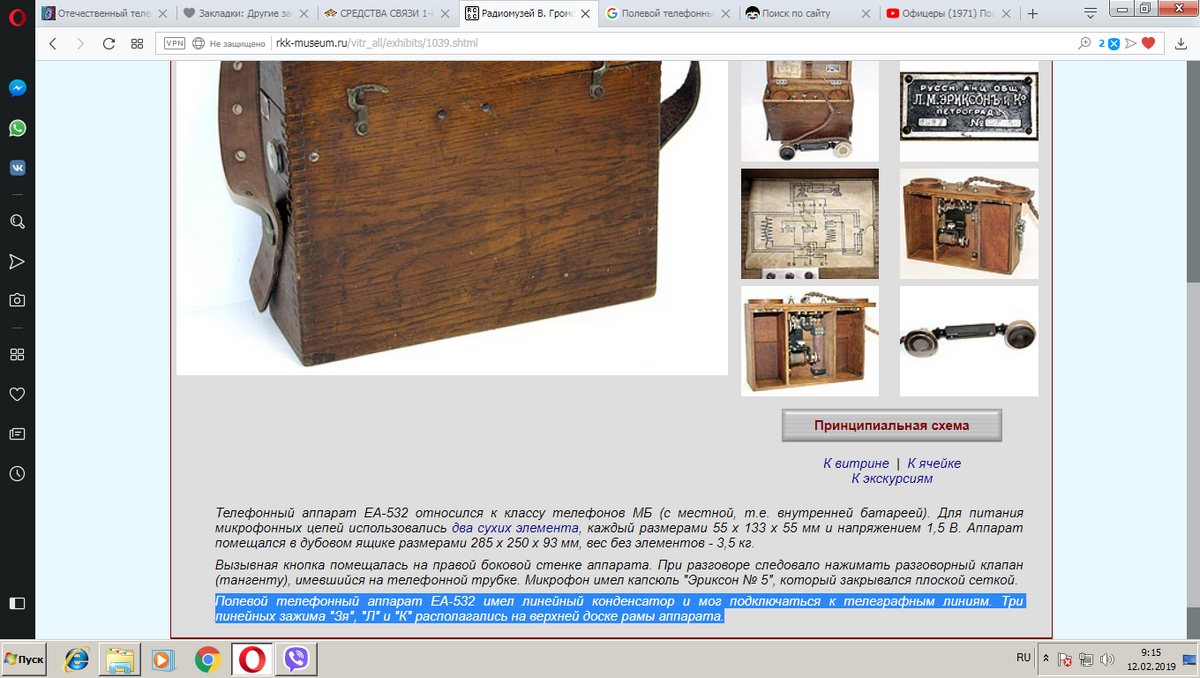The height and width of the screenshot is (678, 1200).
Task: Open Speed Dial grid icon in sidebar
Action: point(17,354)
